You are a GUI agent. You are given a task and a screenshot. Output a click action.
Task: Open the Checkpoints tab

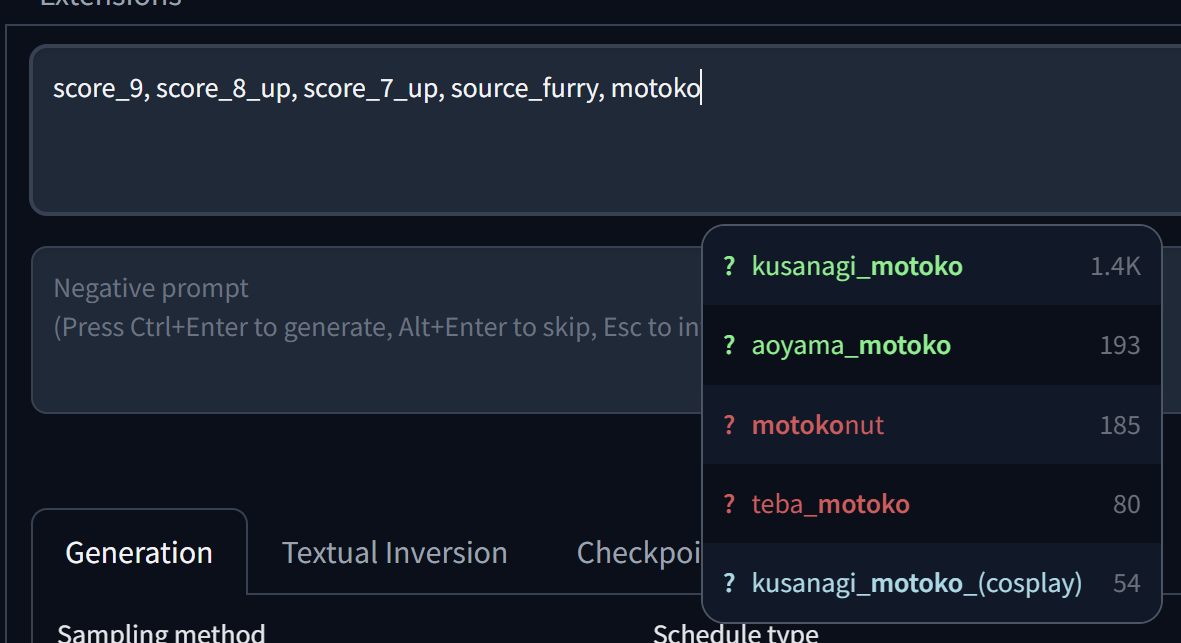point(640,552)
